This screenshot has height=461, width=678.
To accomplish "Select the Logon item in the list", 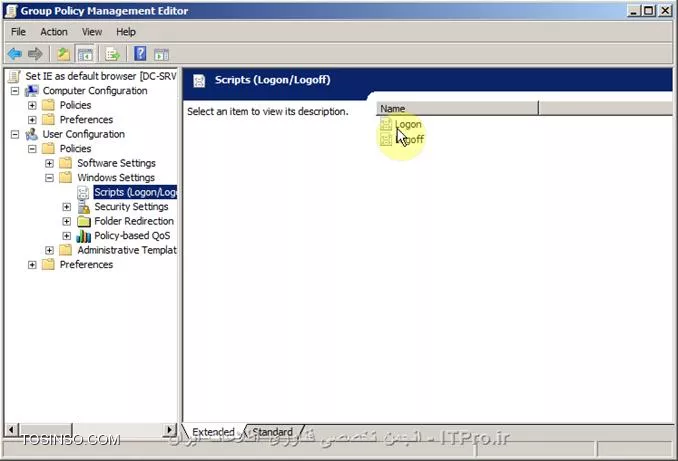I will point(408,125).
